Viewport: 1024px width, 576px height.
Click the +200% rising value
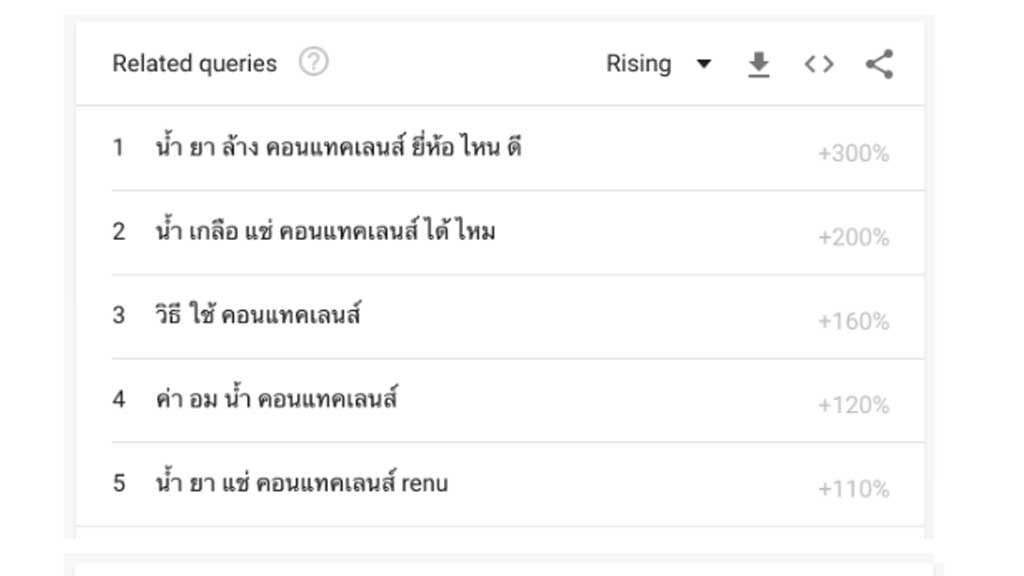(x=853, y=237)
